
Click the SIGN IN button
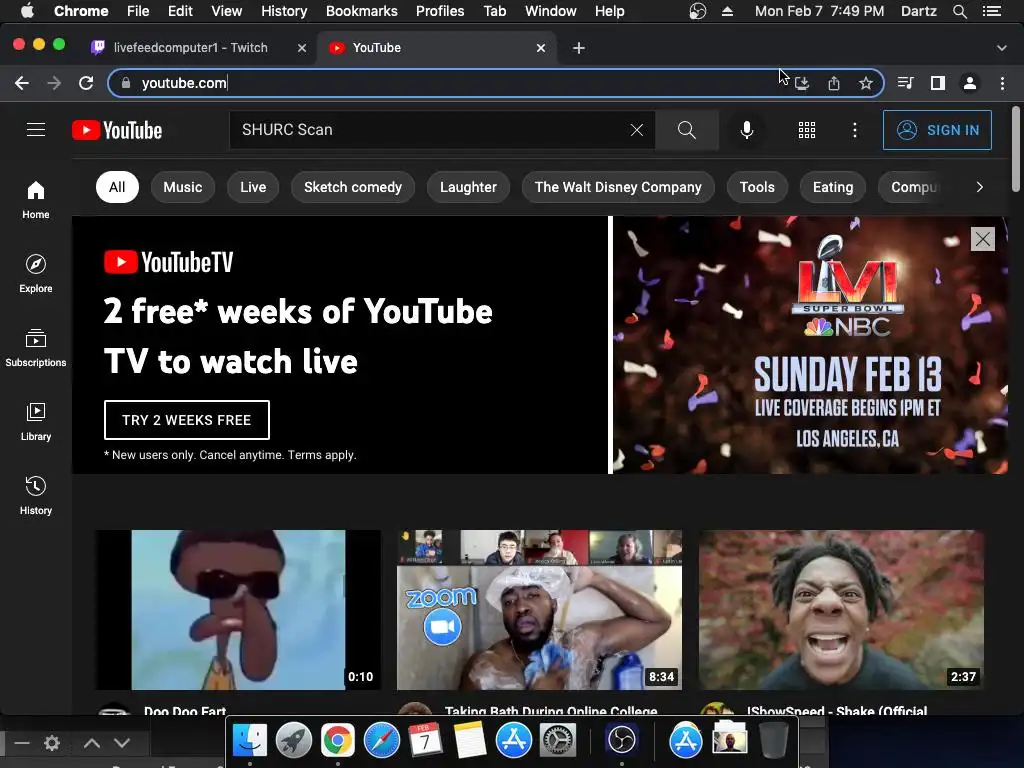pyautogui.click(x=937, y=130)
